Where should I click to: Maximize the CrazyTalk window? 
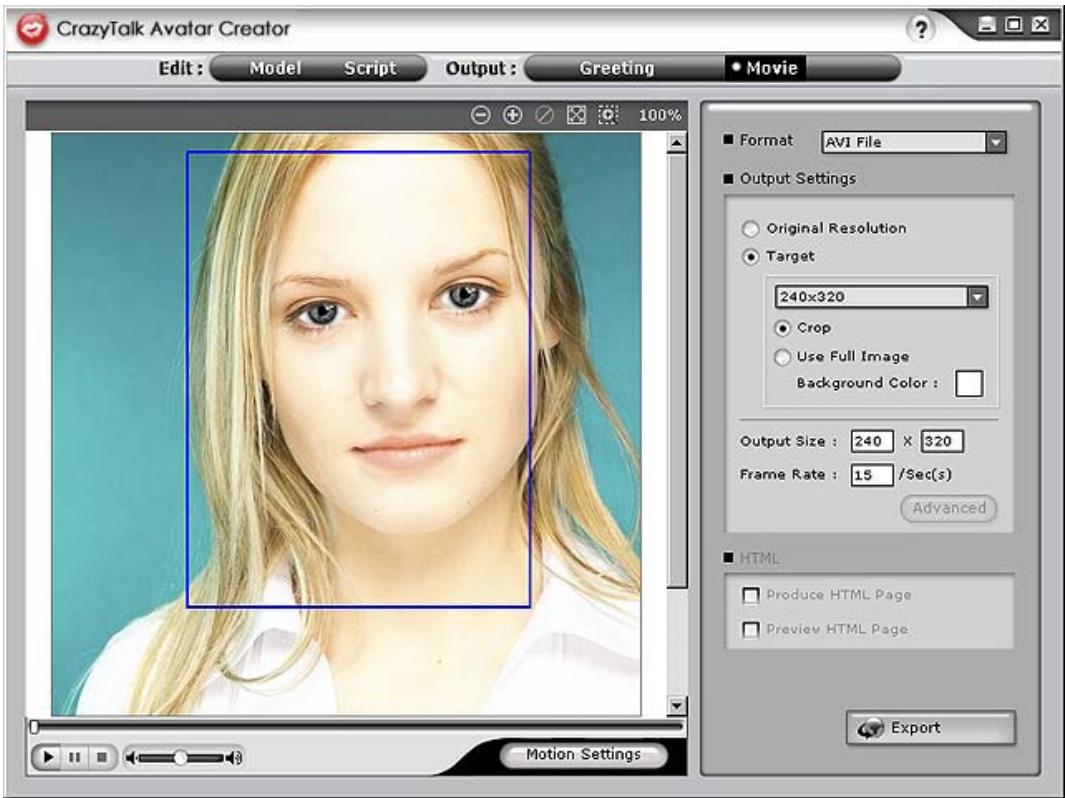pos(1013,26)
